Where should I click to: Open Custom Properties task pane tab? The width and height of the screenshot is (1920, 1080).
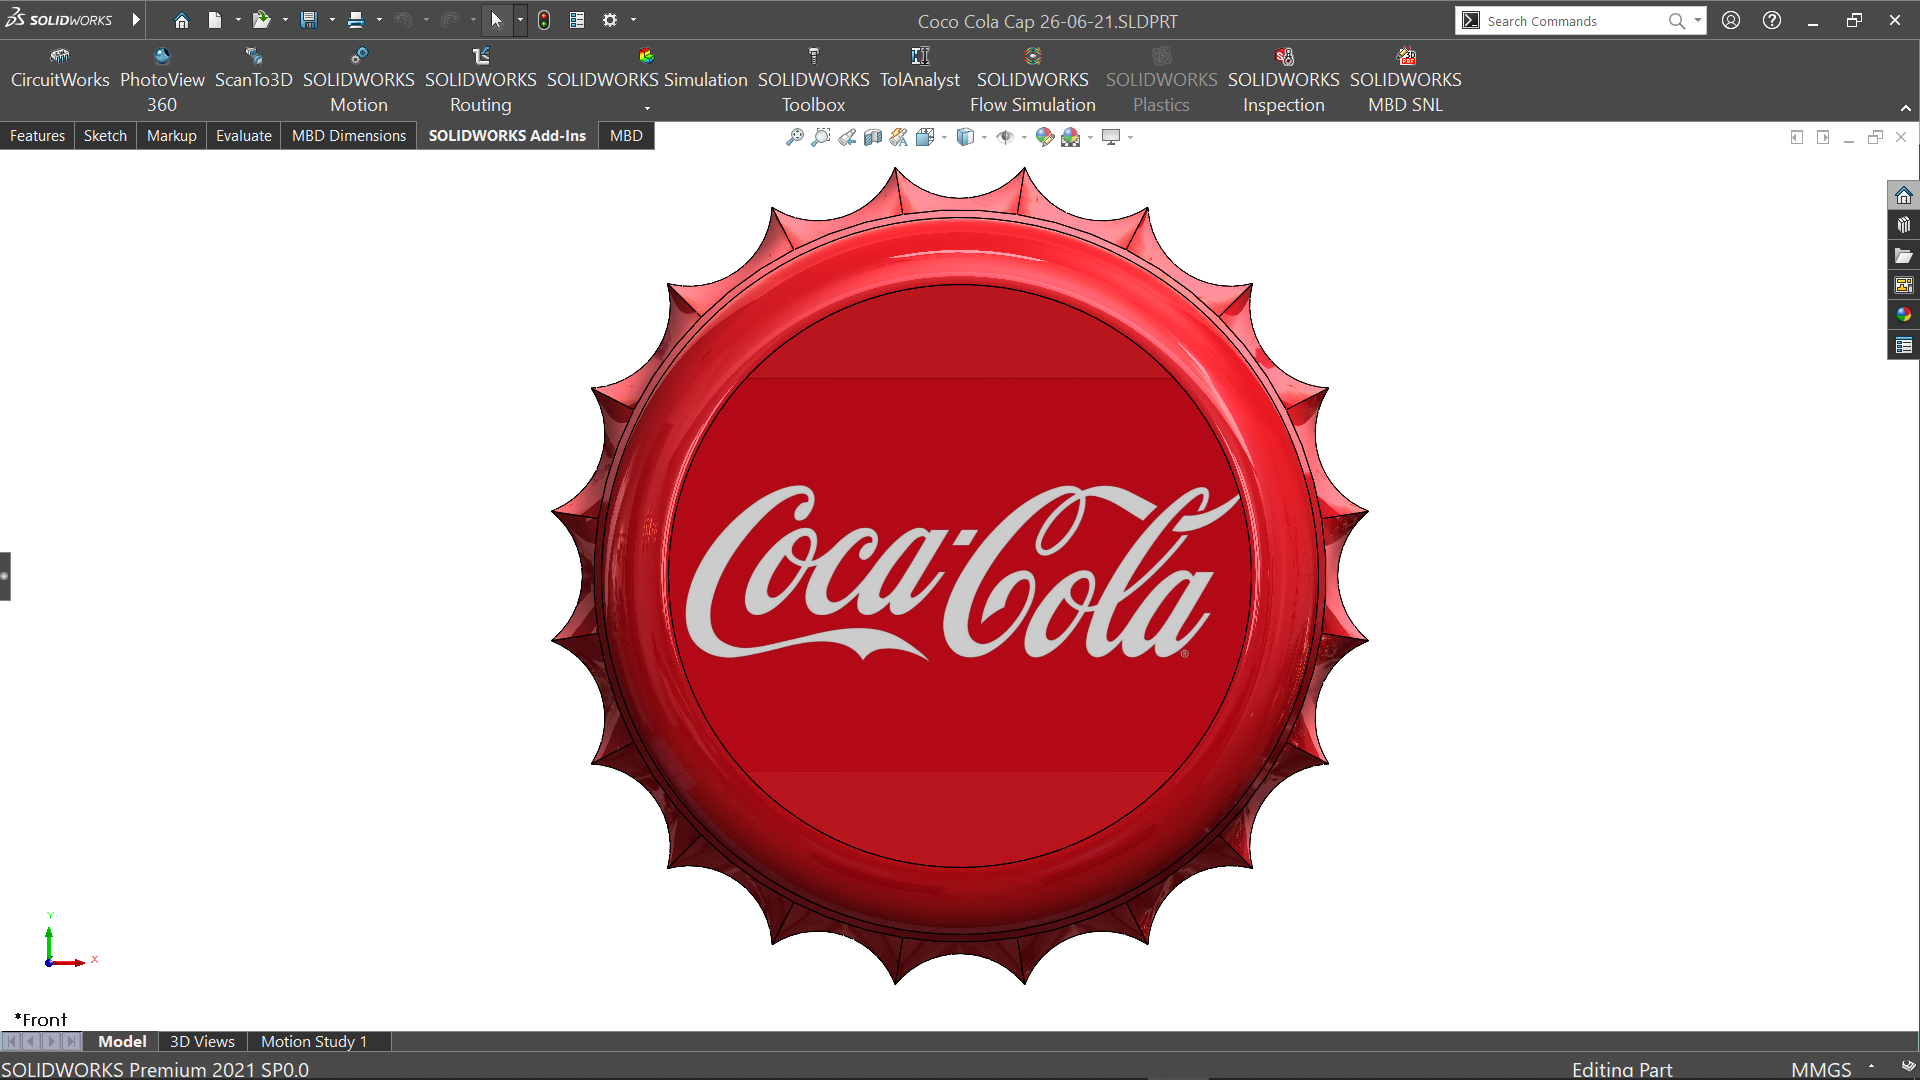(1904, 345)
